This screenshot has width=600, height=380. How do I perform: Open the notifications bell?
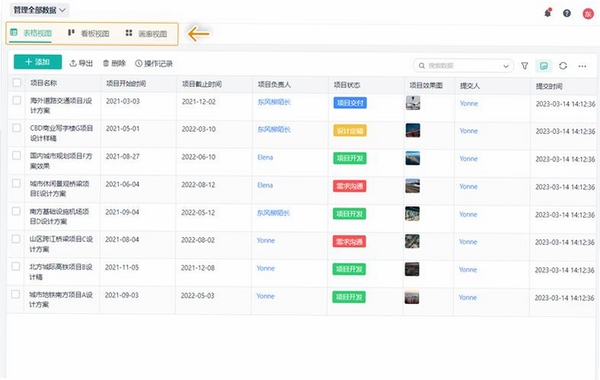(548, 13)
